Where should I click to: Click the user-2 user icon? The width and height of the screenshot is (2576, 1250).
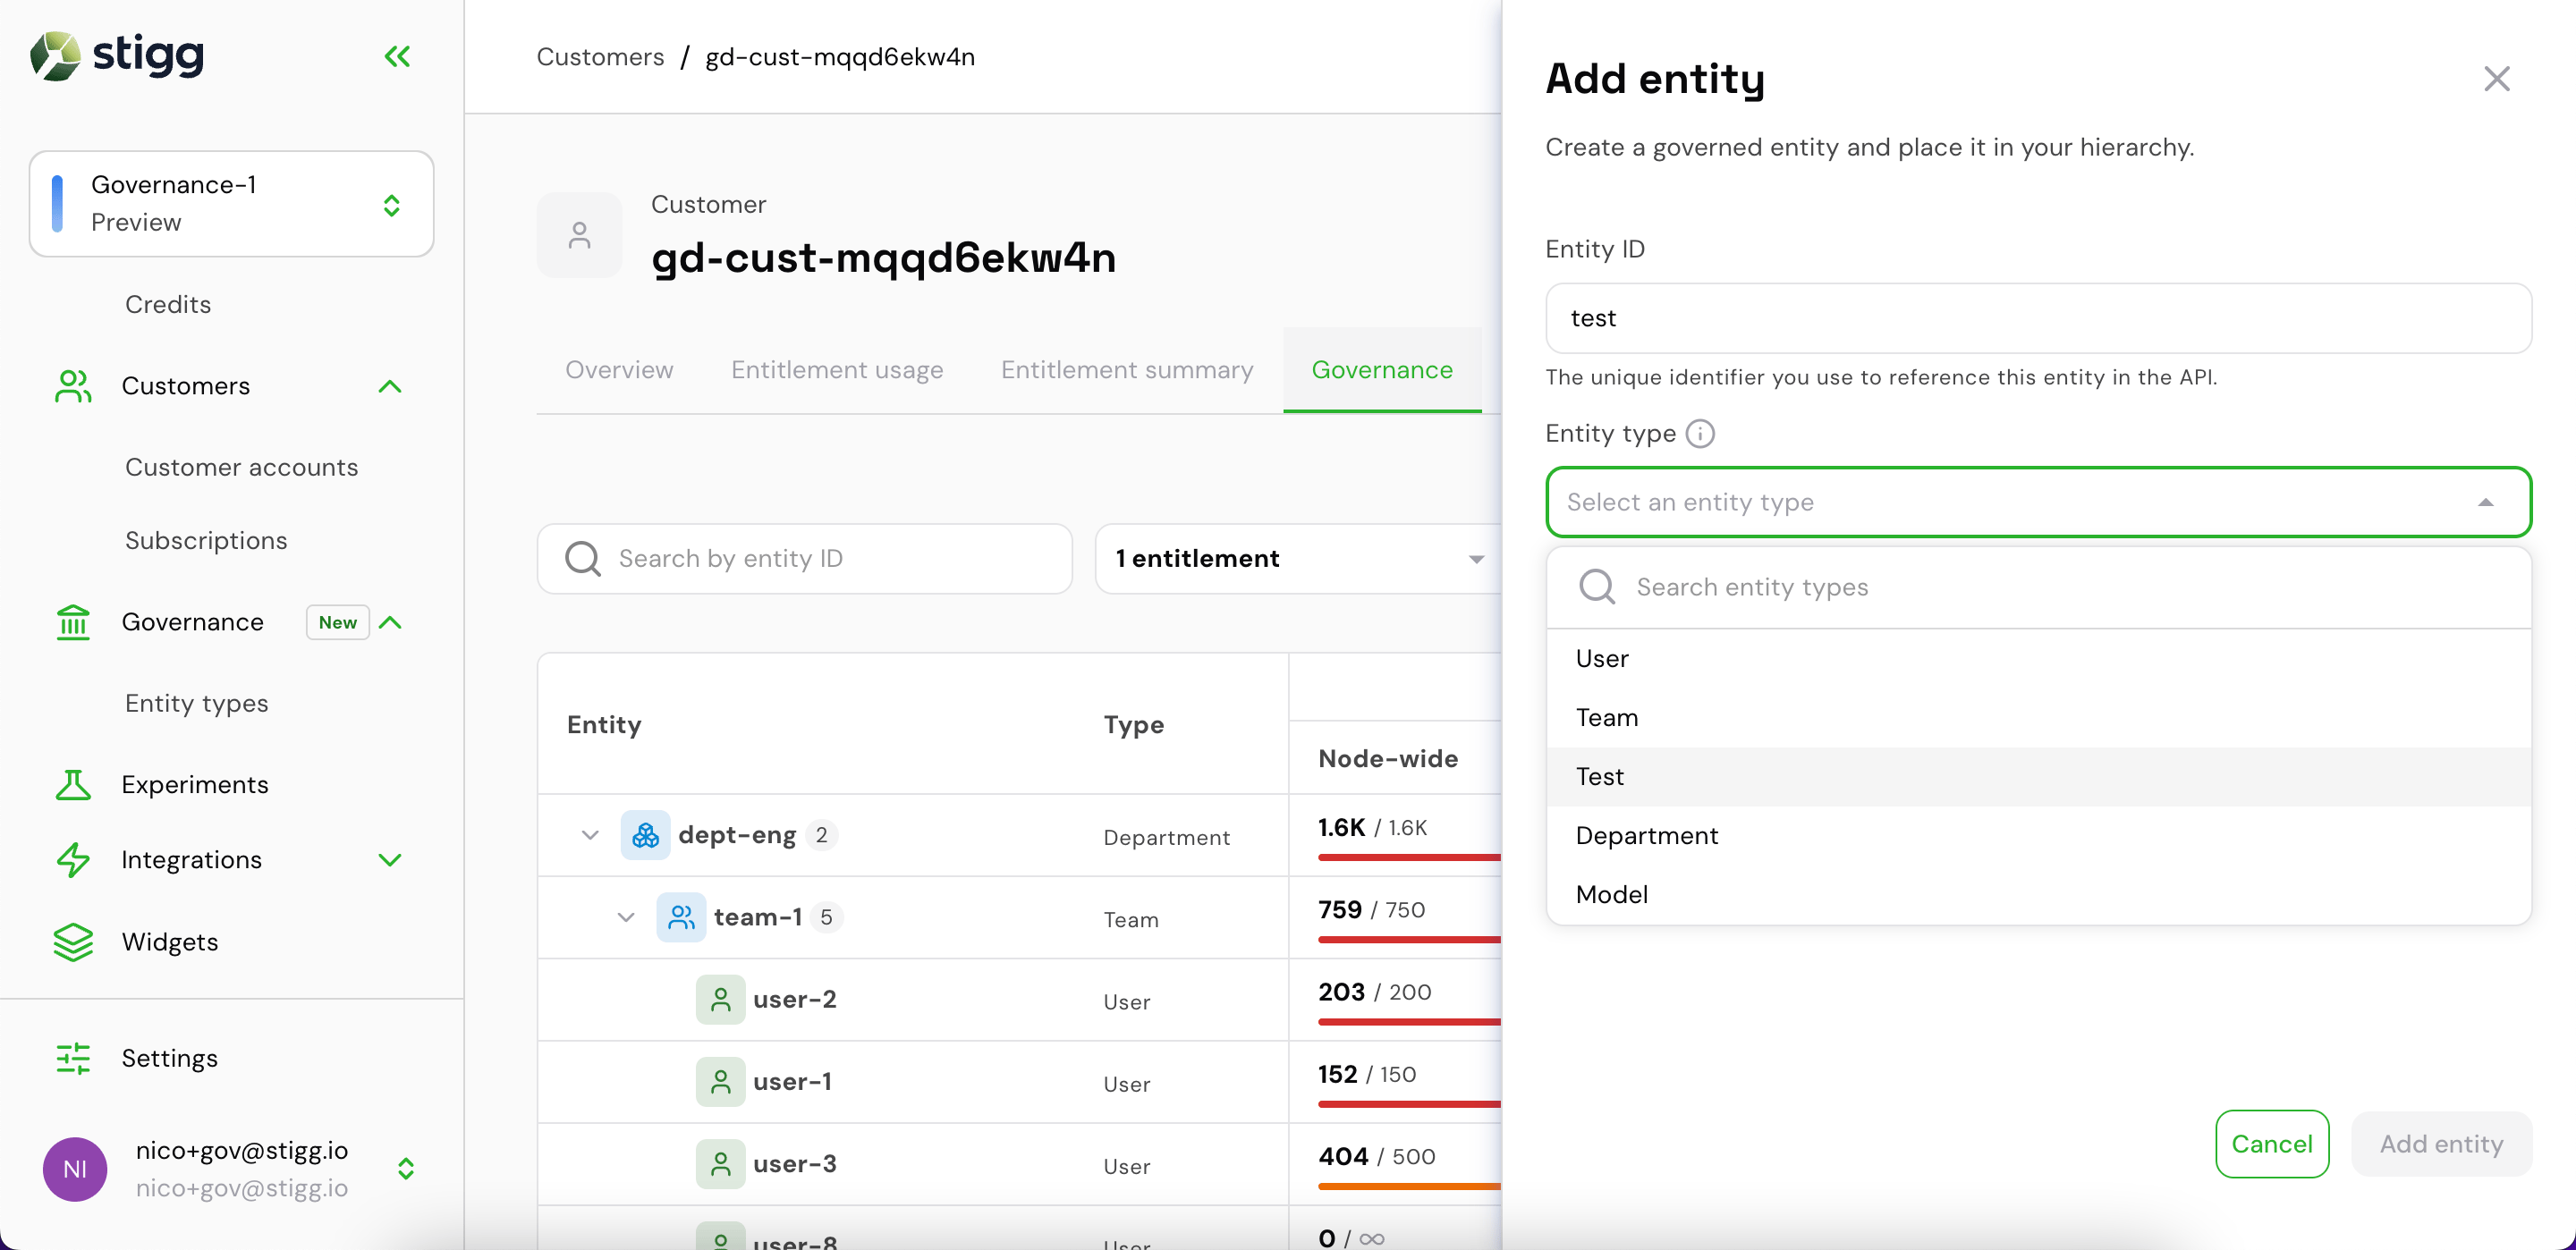pyautogui.click(x=720, y=999)
